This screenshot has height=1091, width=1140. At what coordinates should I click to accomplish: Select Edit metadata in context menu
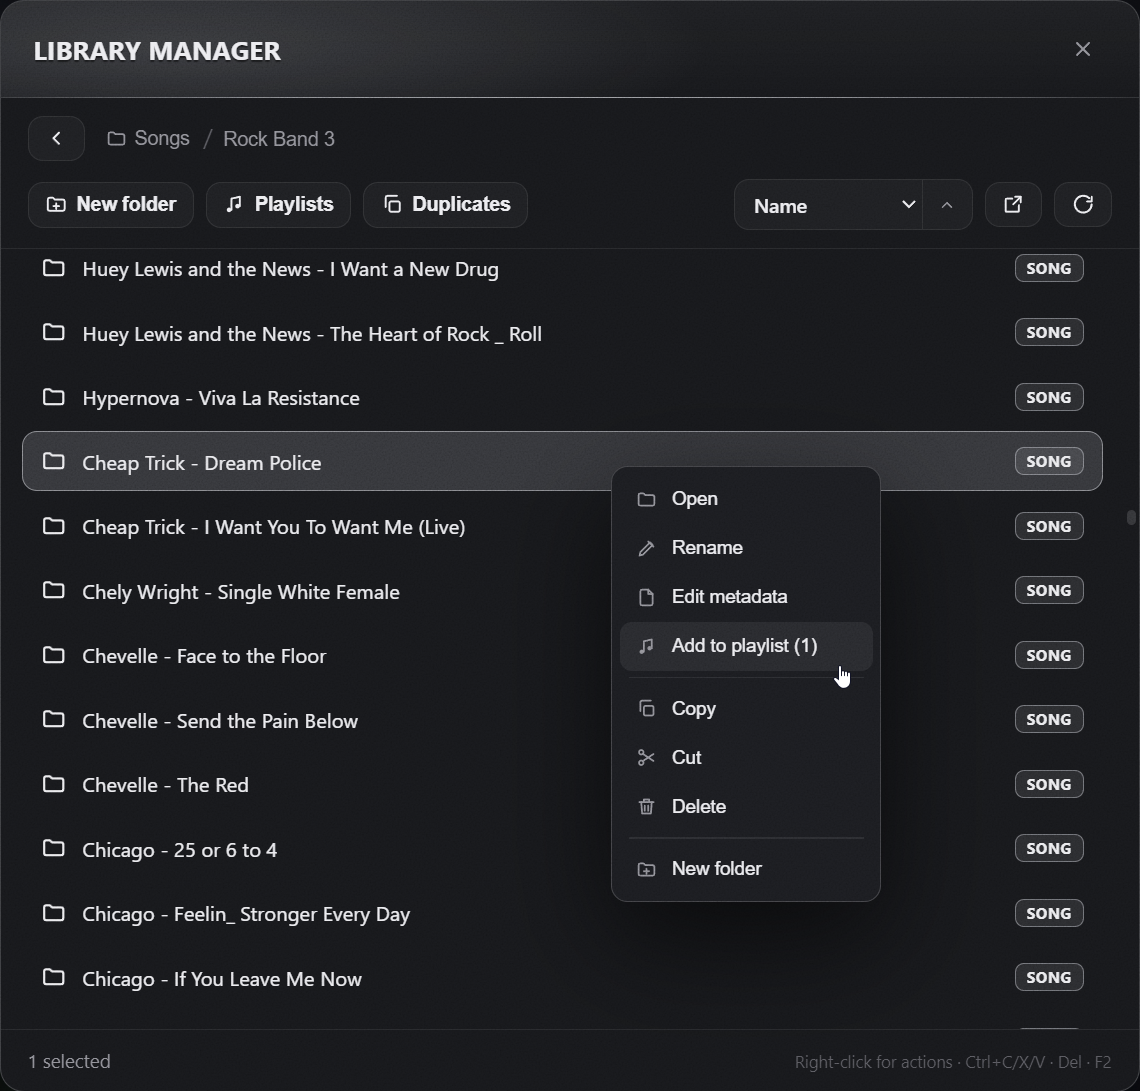(746, 597)
